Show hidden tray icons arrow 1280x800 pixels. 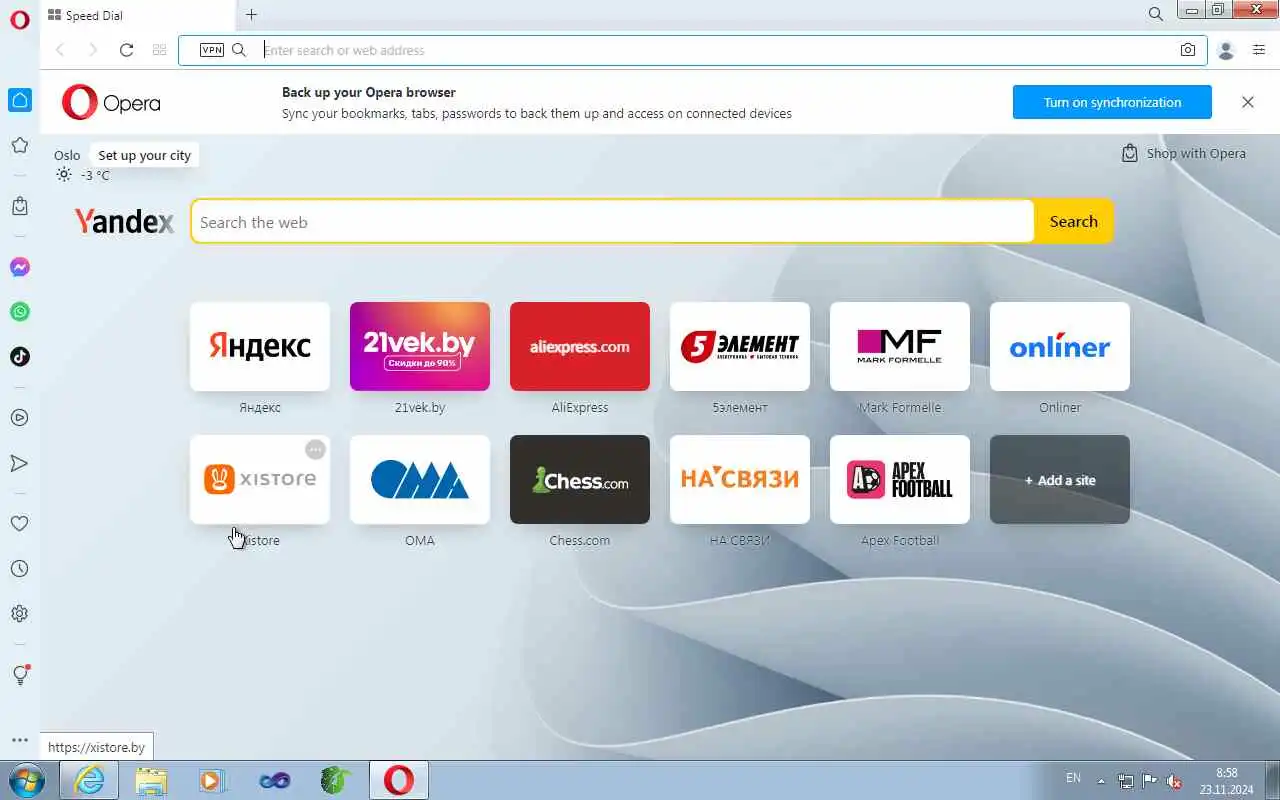pos(1101,781)
